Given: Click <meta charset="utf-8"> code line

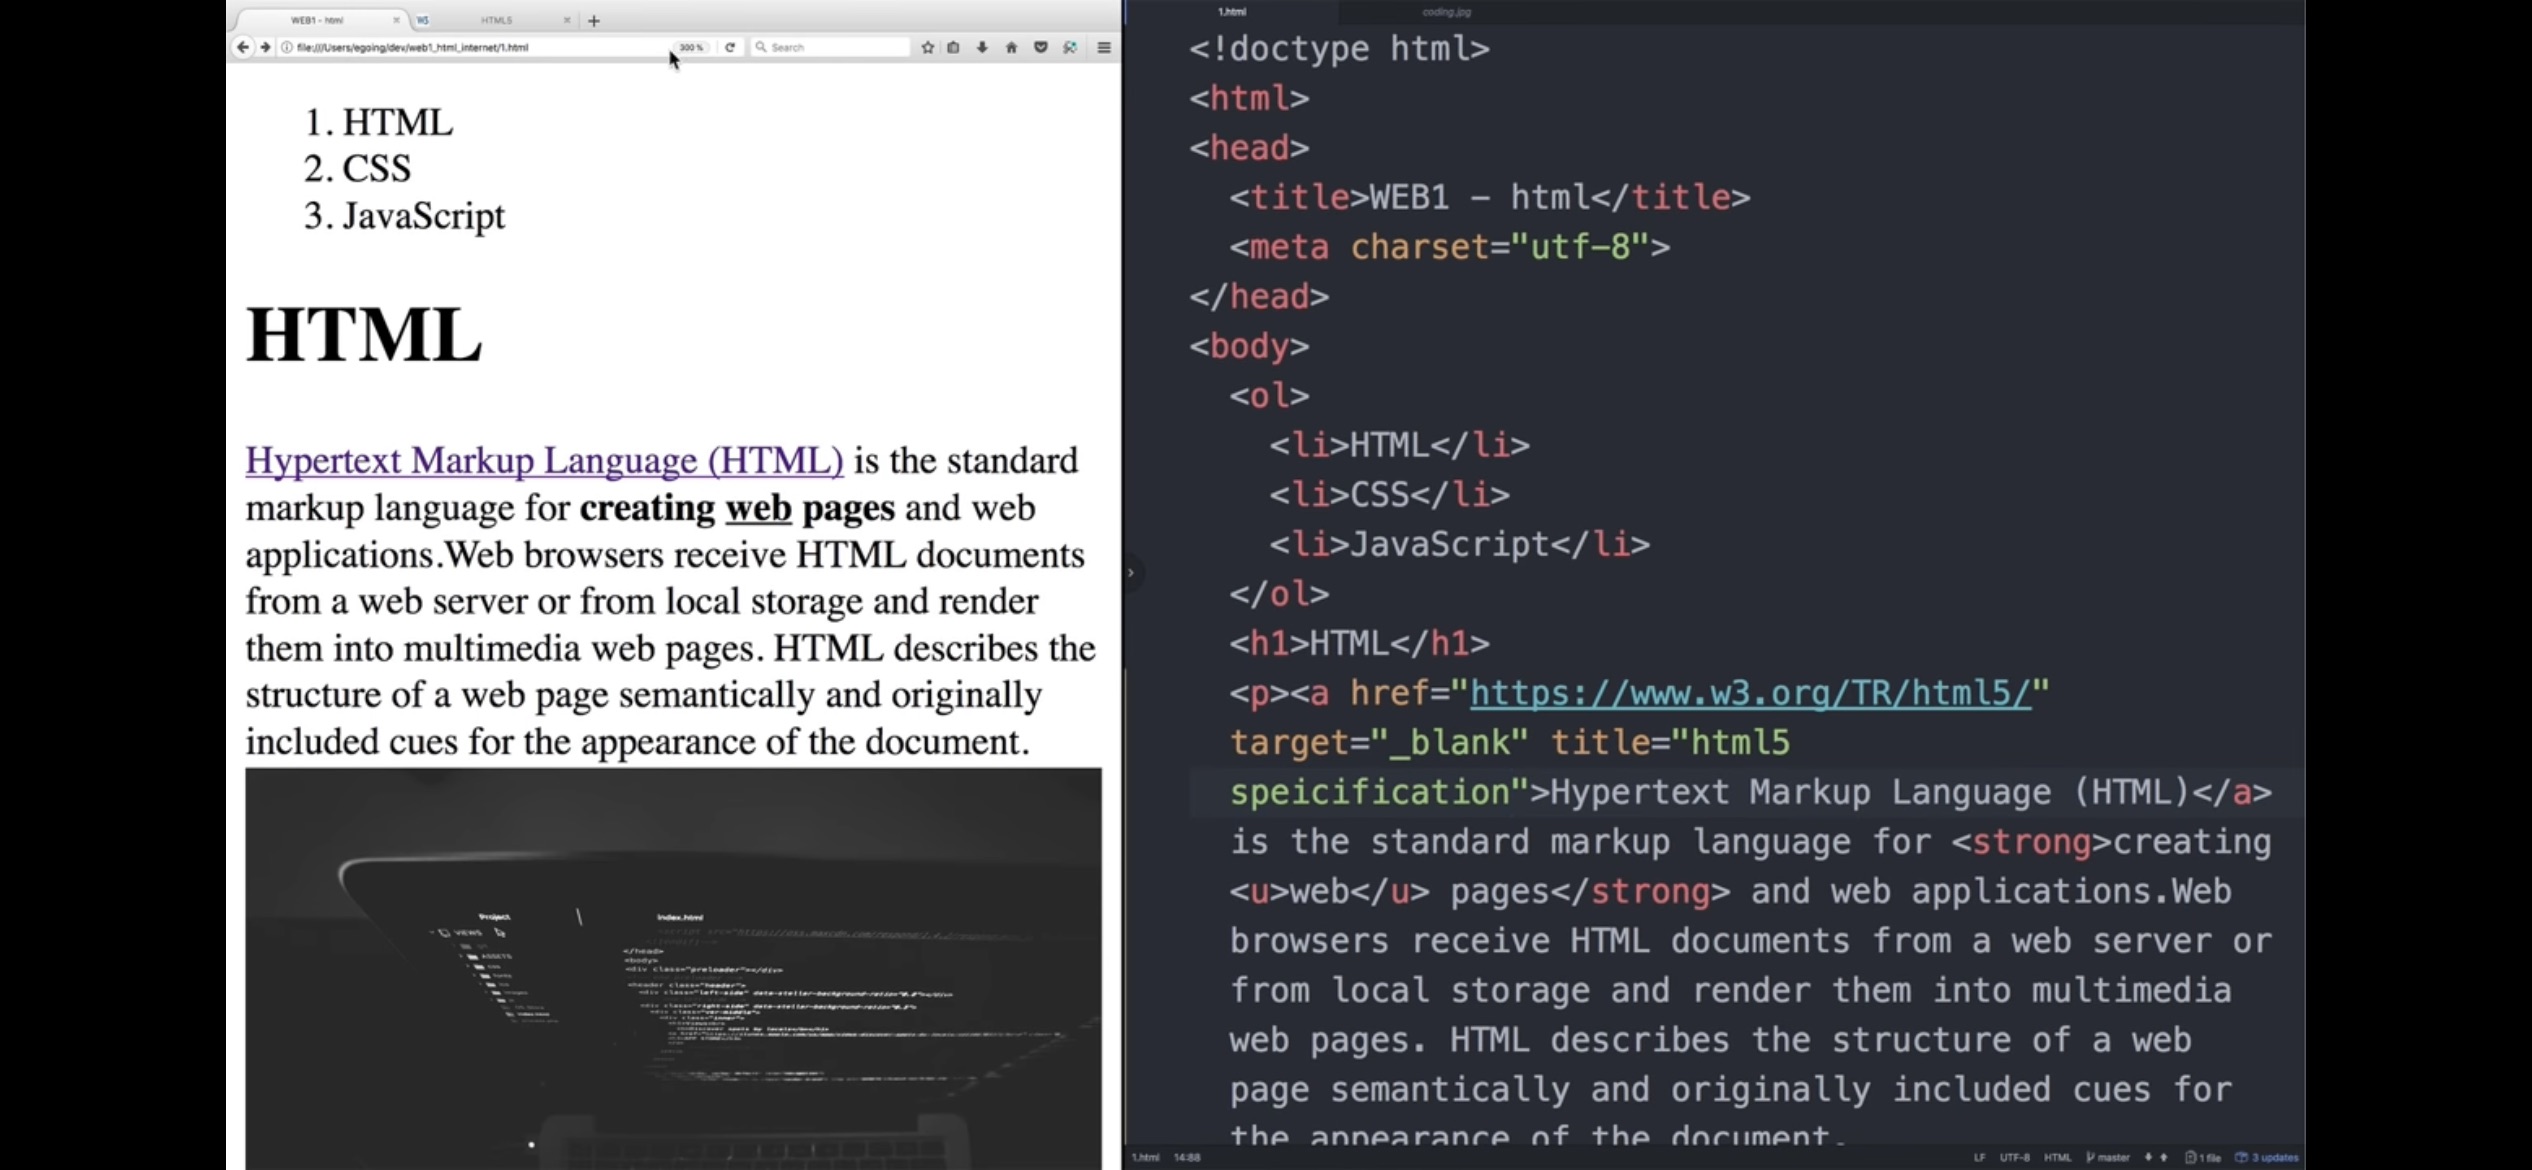Looking at the screenshot, I should pos(1450,247).
